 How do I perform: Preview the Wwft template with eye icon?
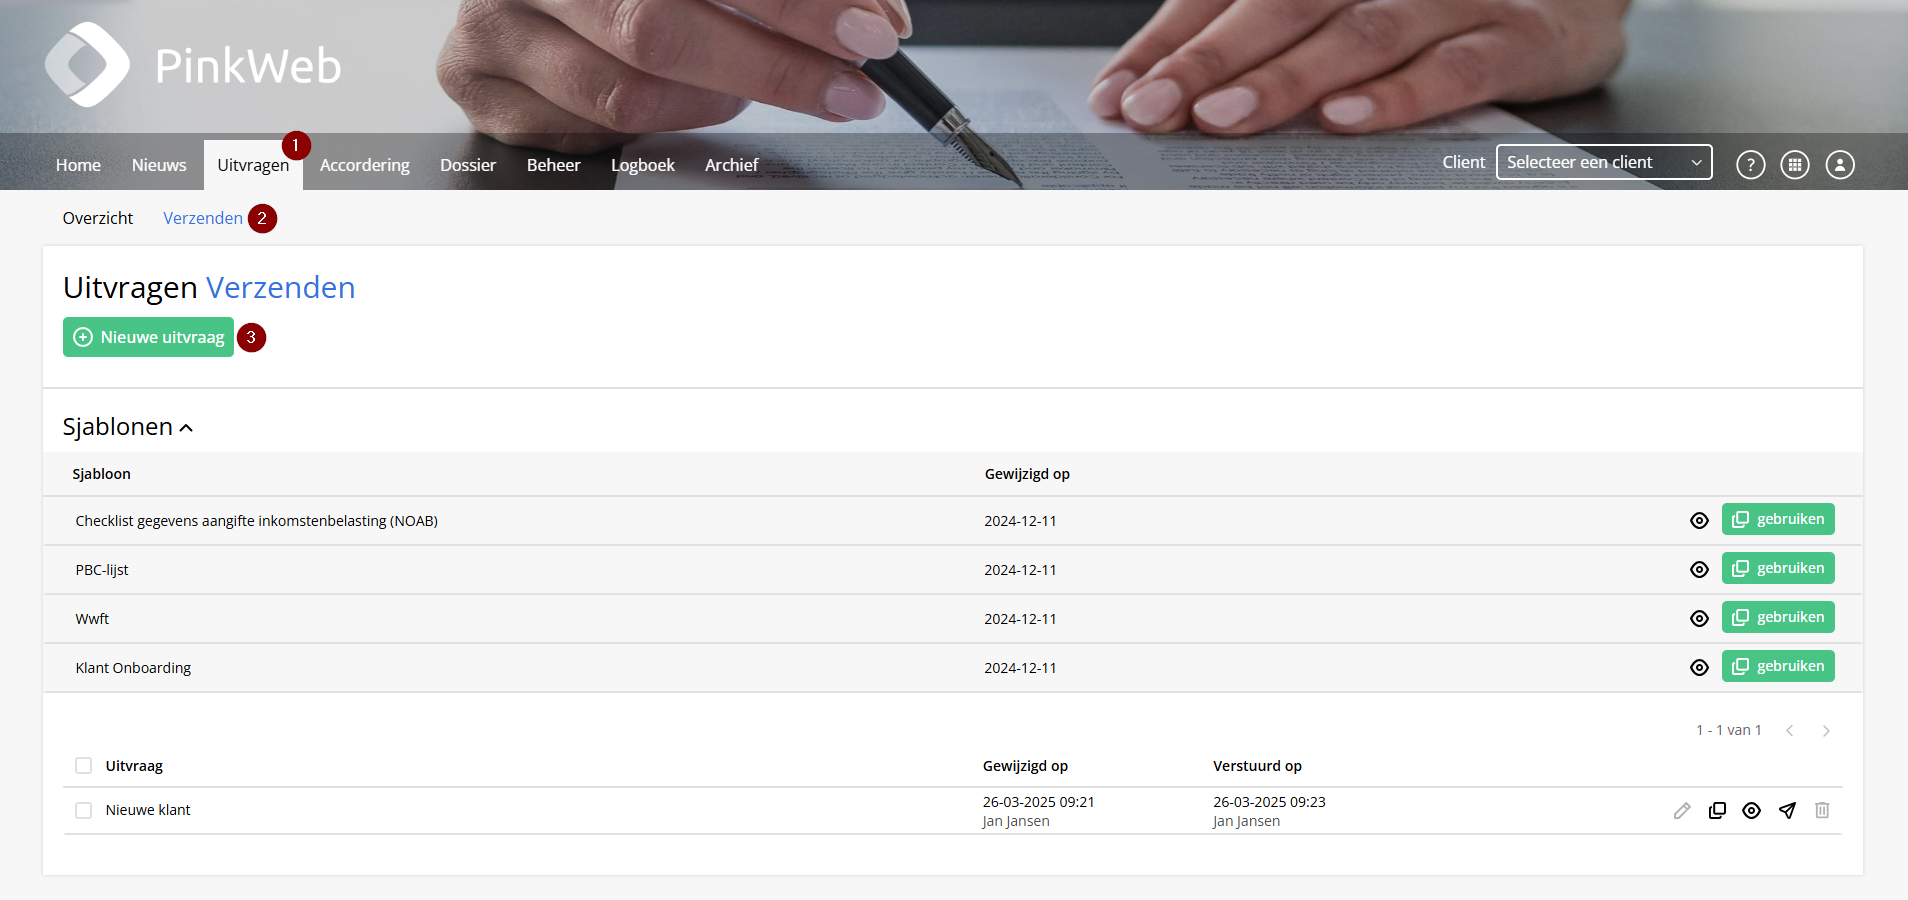pos(1699,618)
